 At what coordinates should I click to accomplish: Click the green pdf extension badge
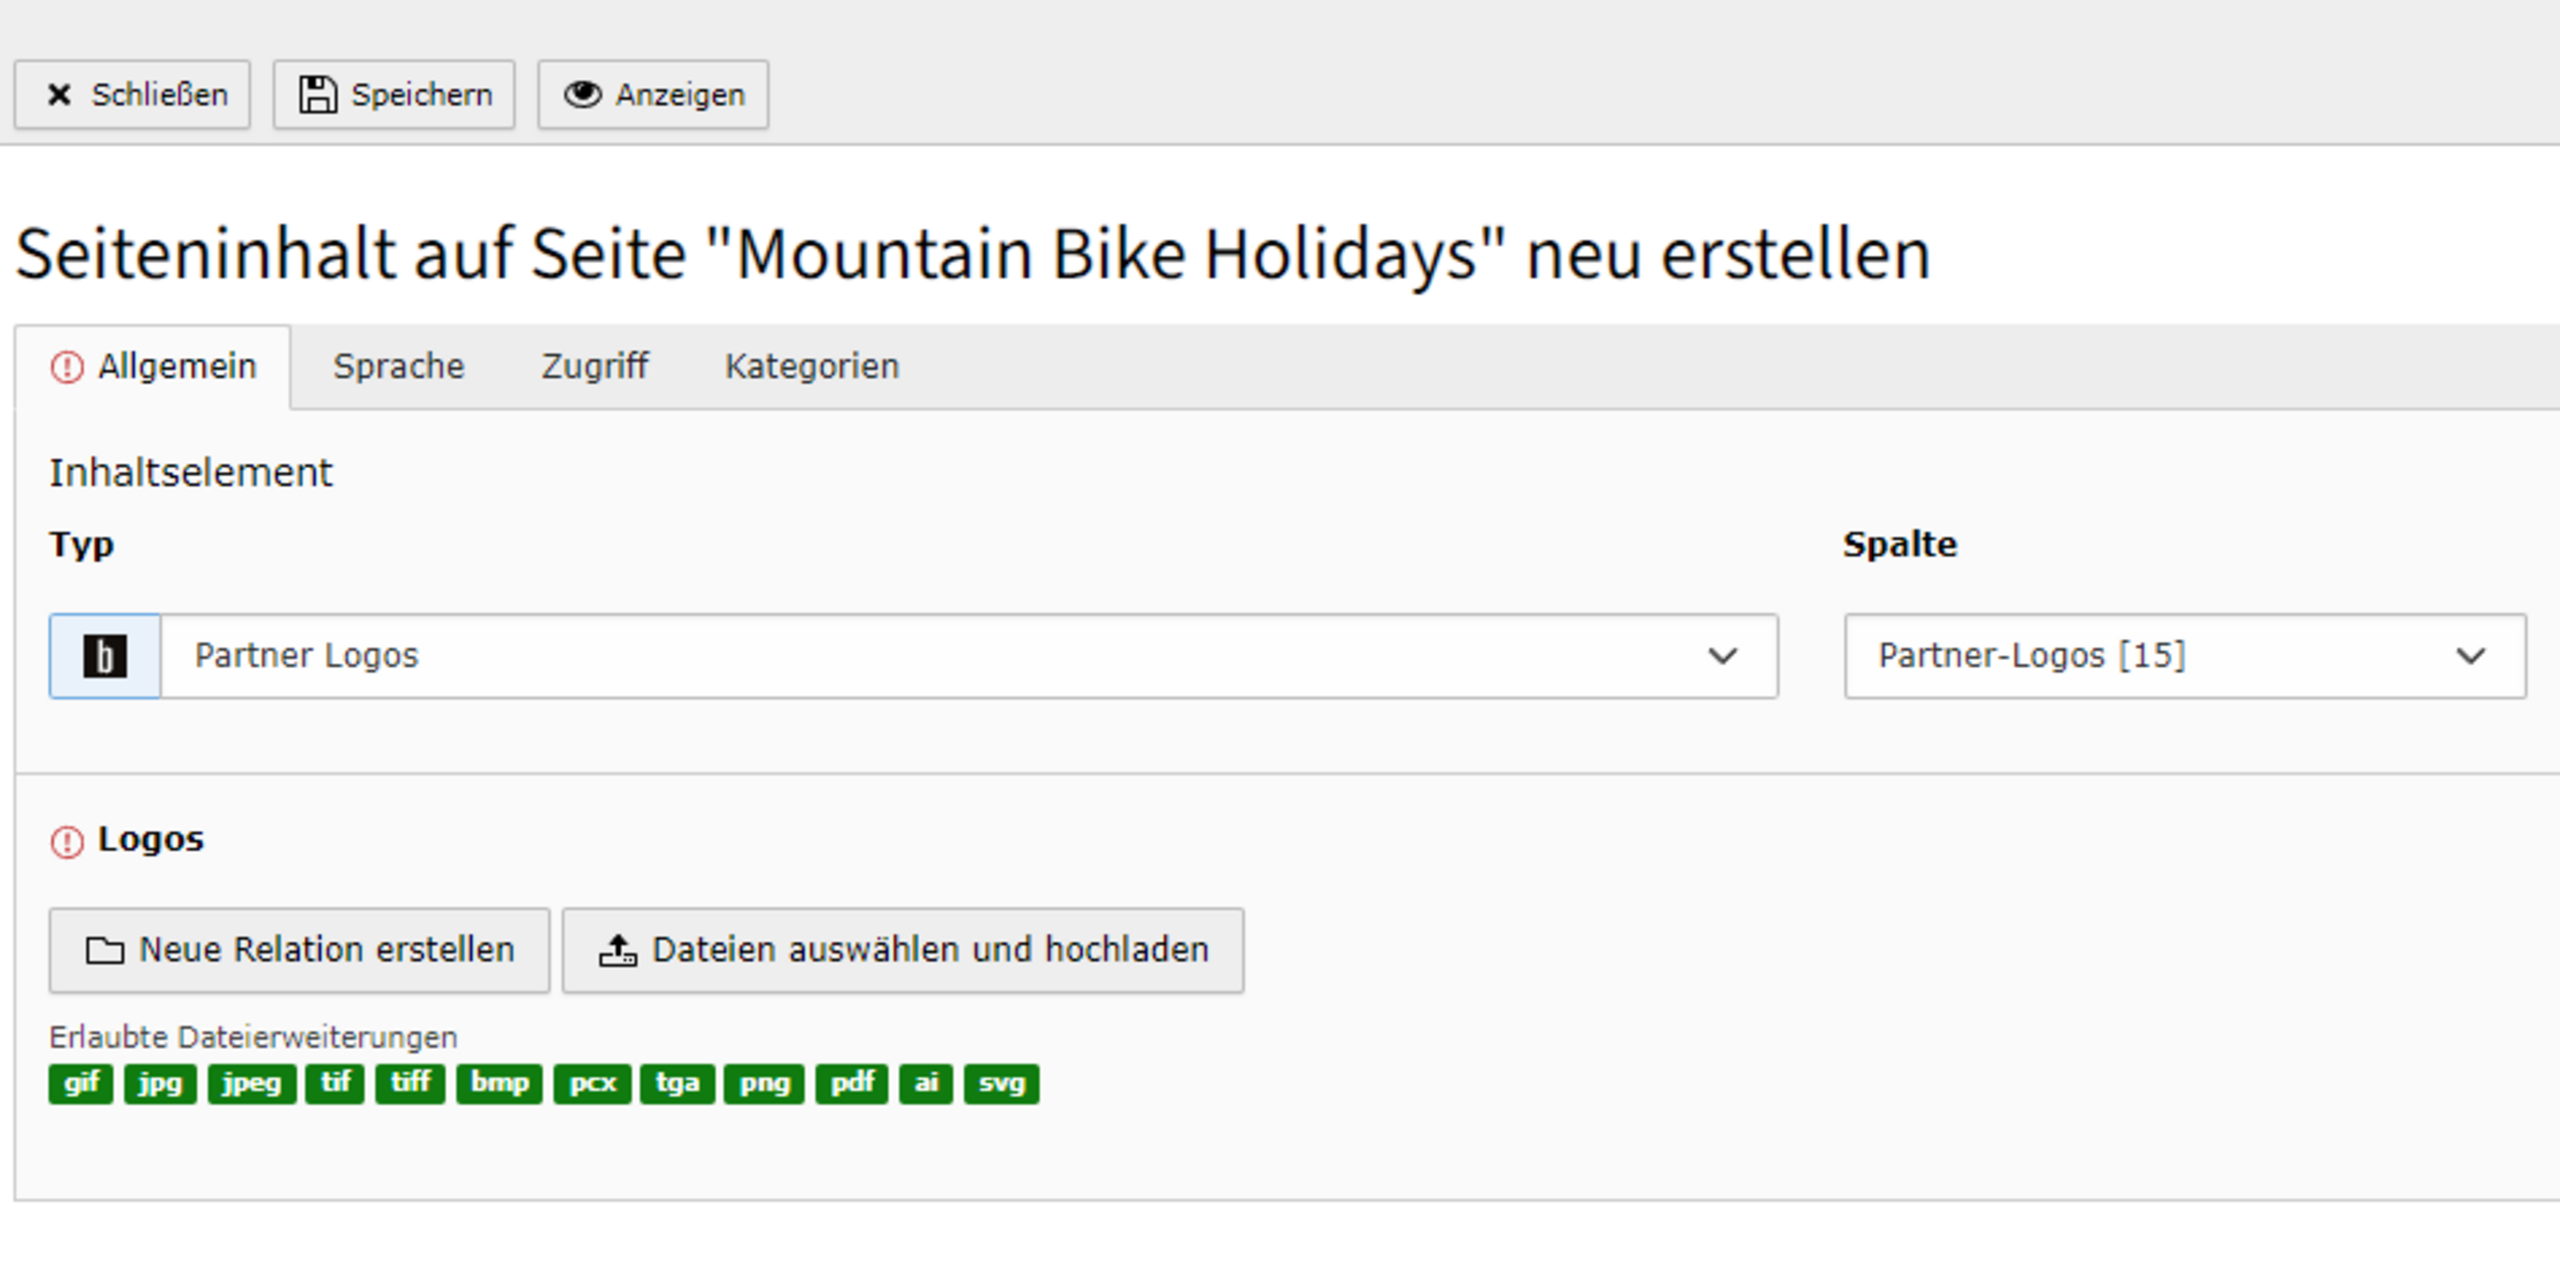tap(851, 1084)
